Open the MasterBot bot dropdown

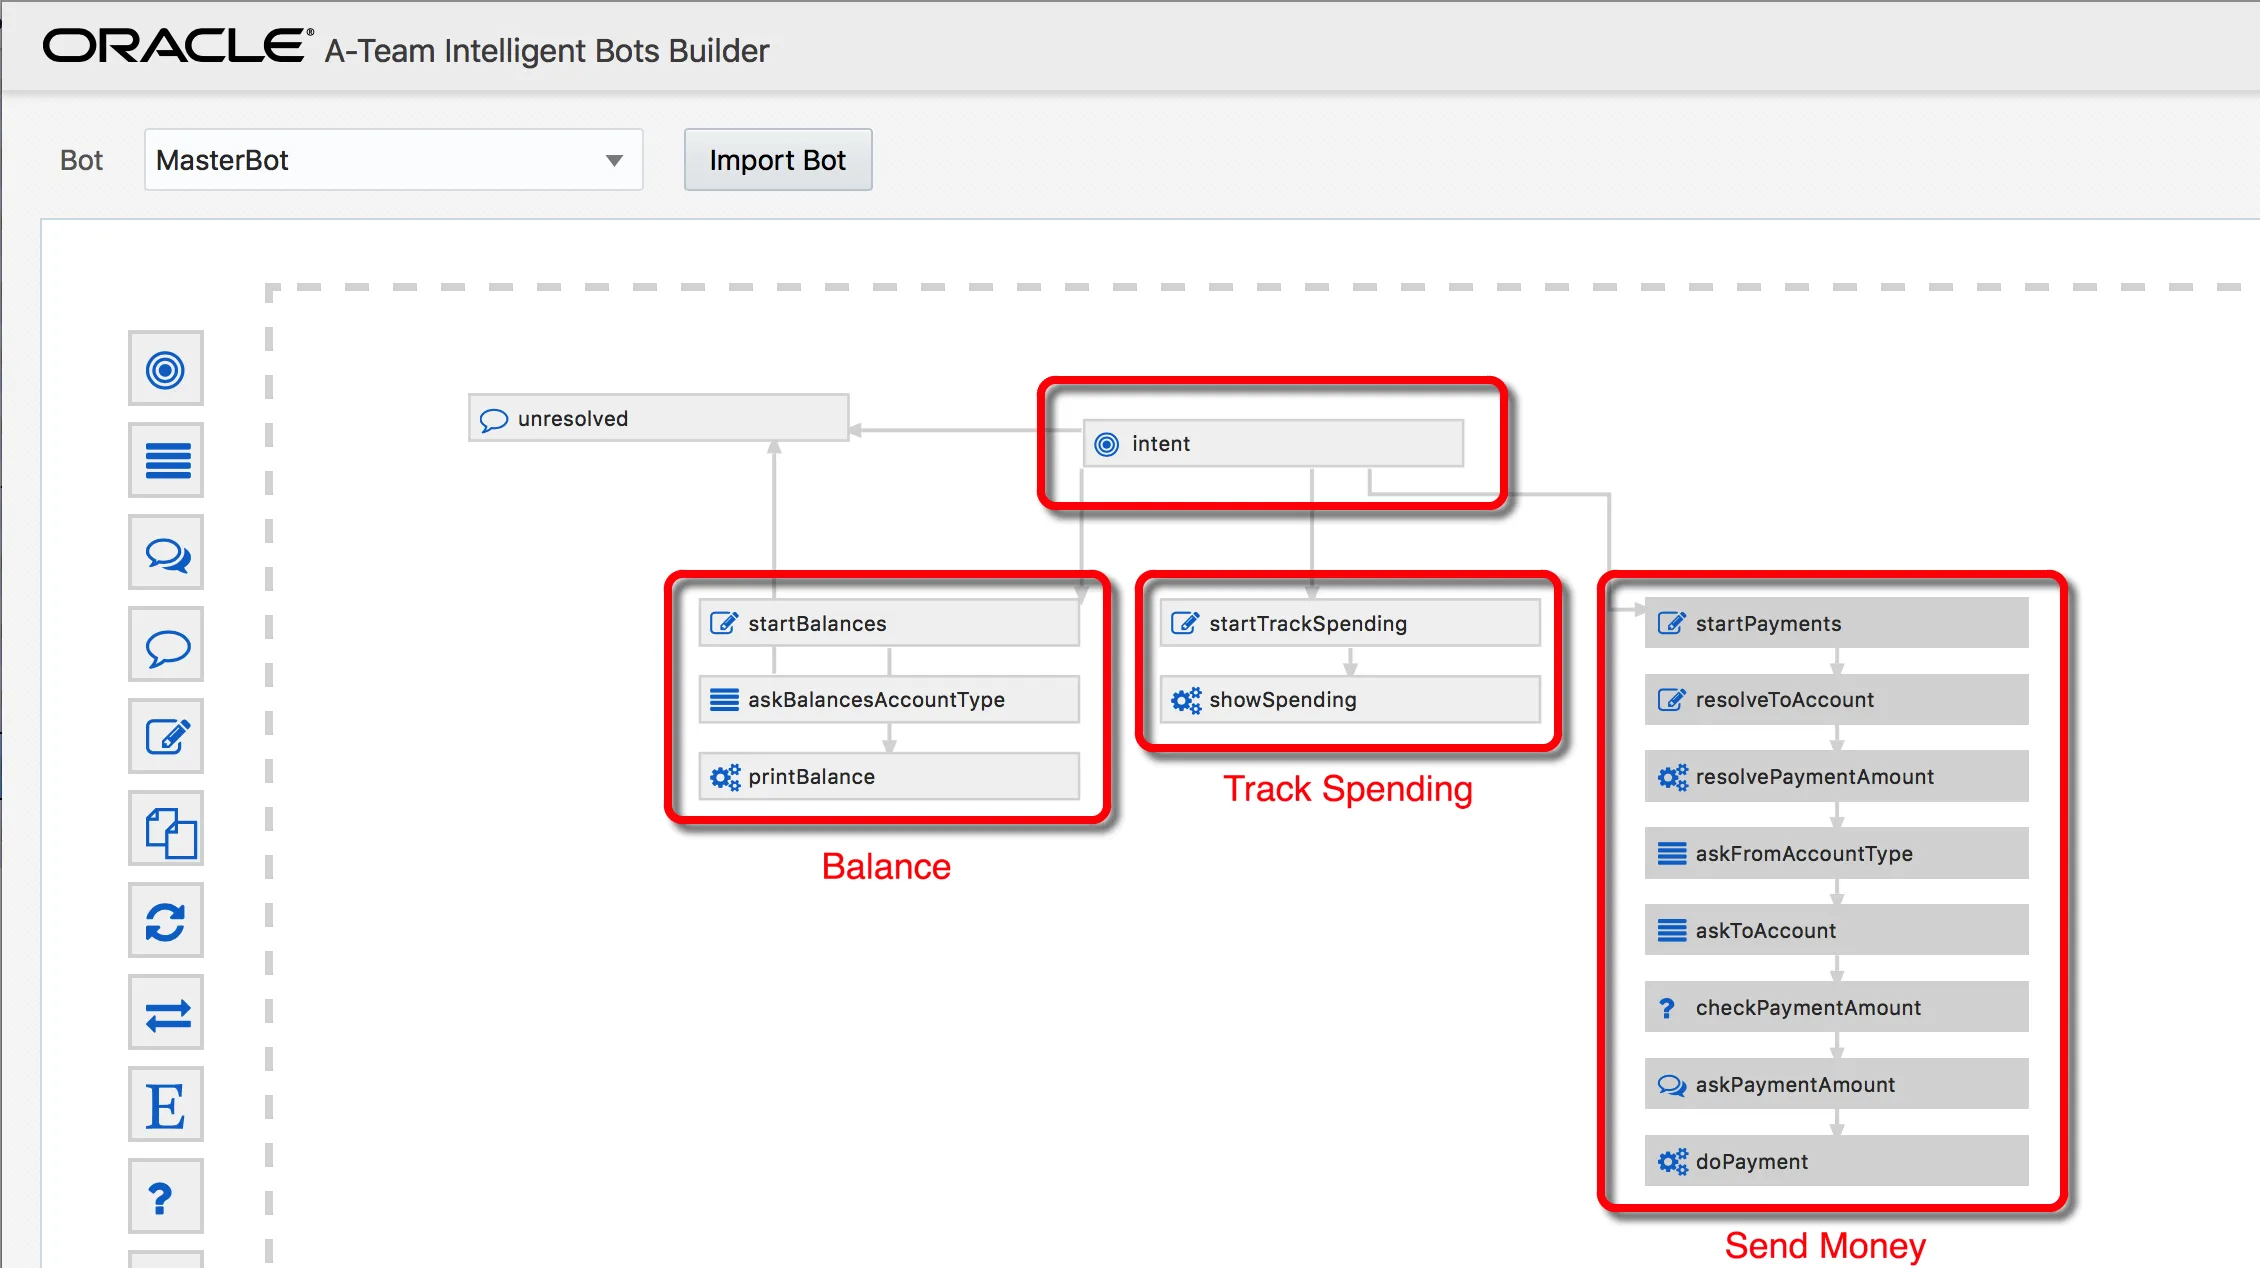click(x=393, y=160)
